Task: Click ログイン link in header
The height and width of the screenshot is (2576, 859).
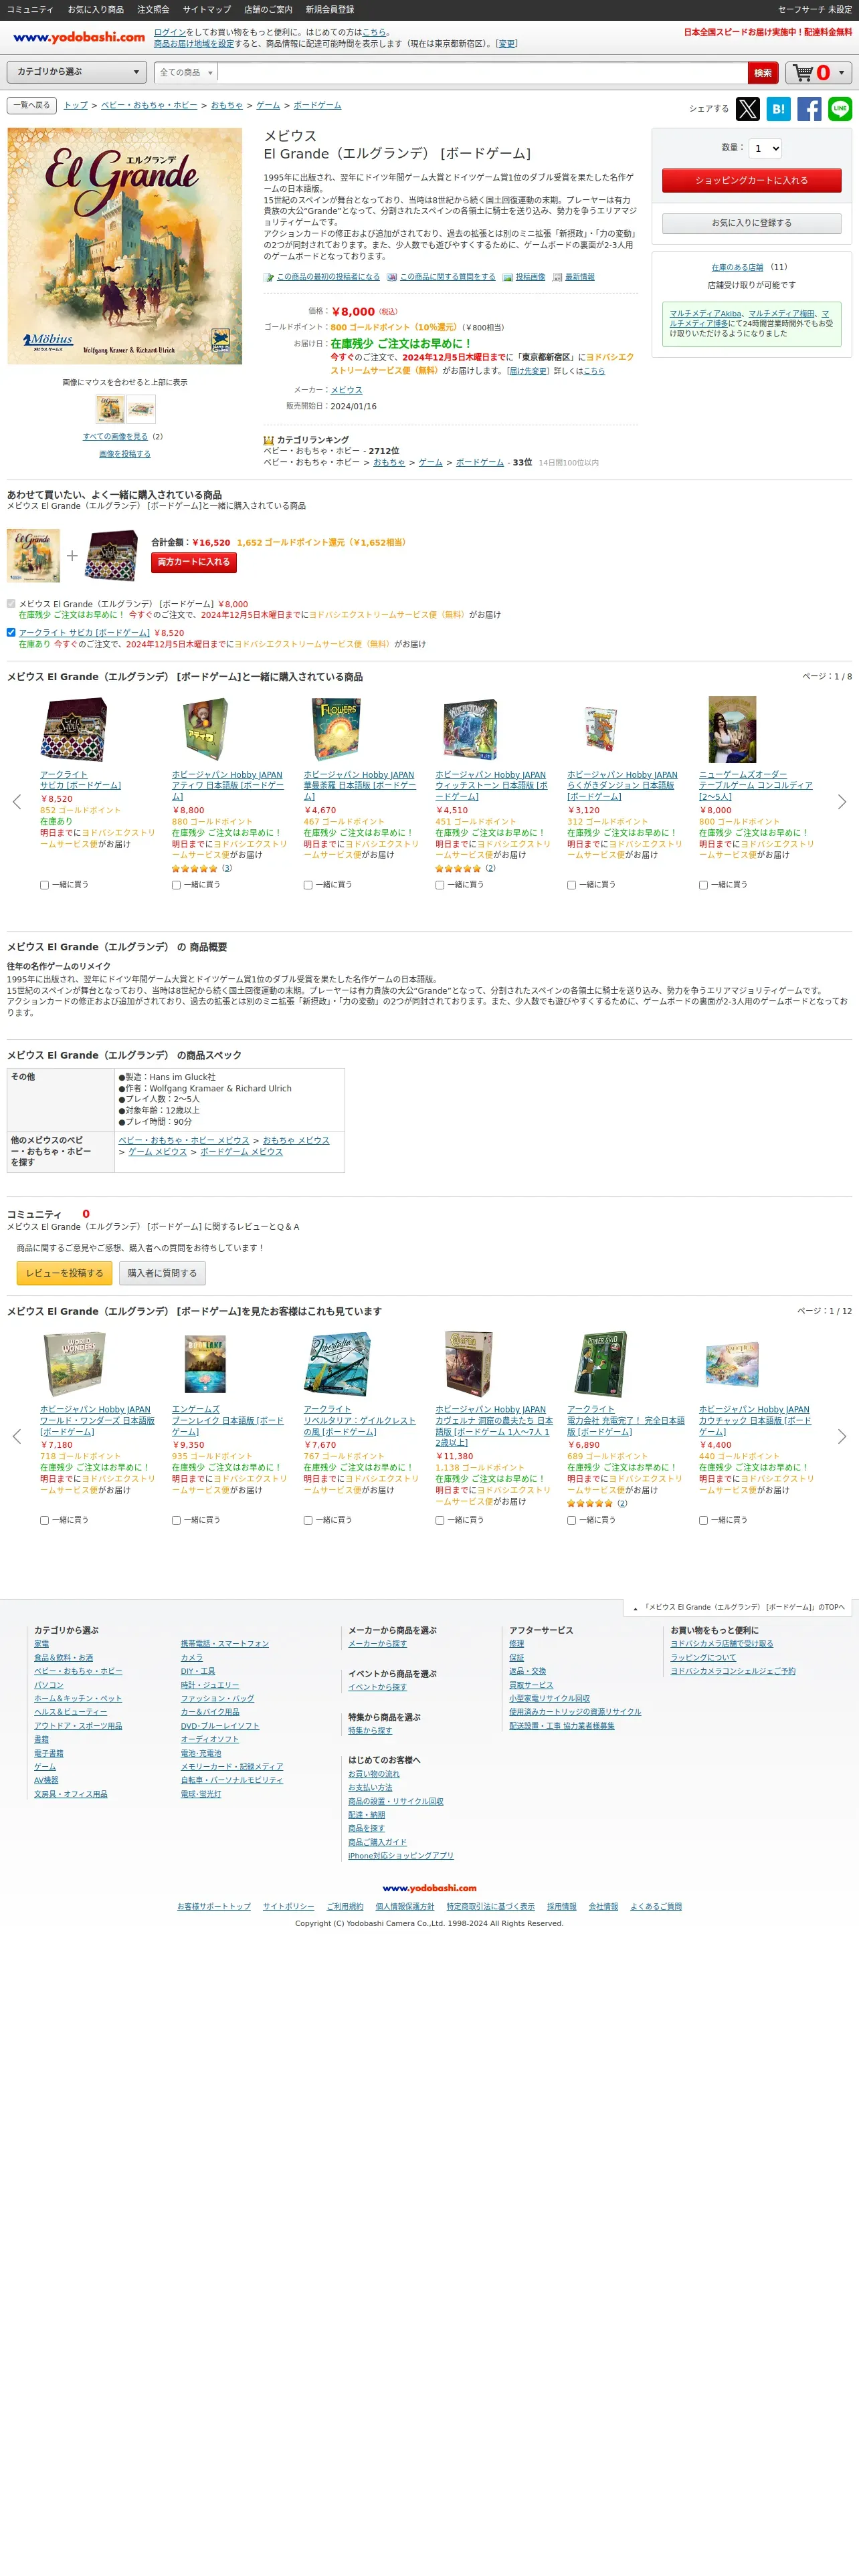Action: (x=170, y=32)
